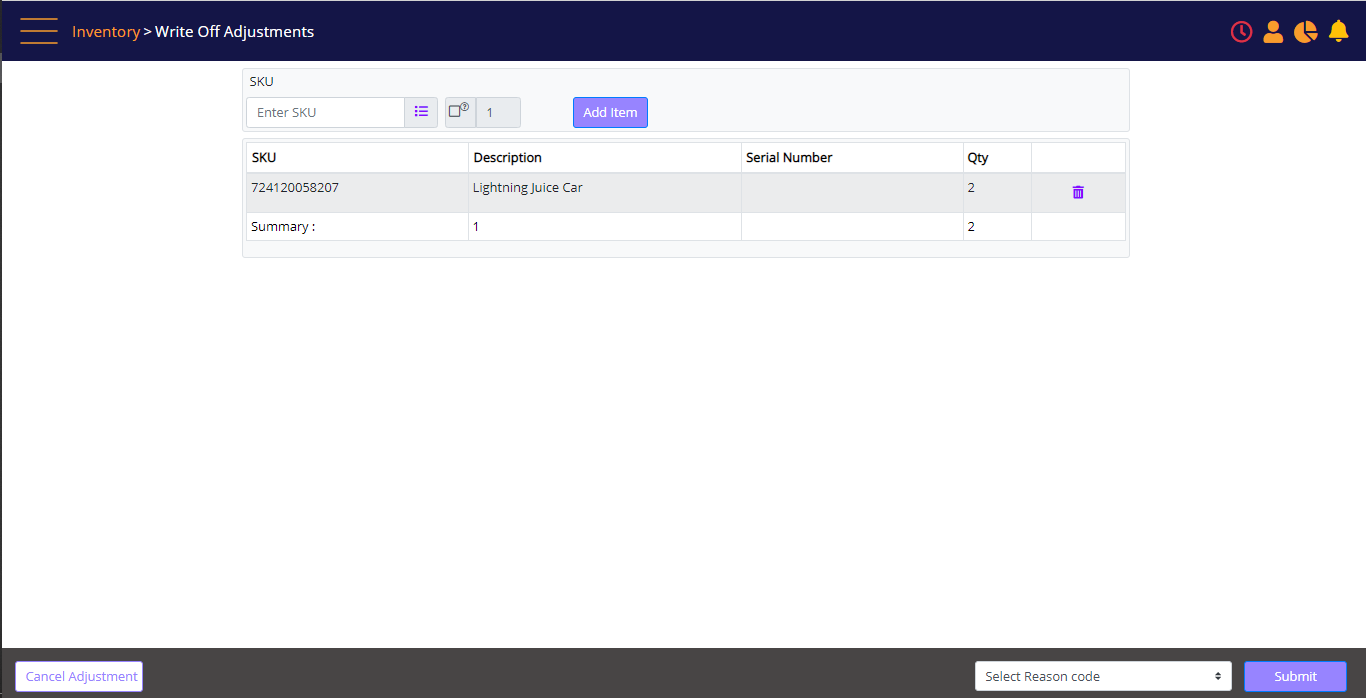Click the summary total Qty 2
Image resolution: width=1366 pixels, height=698 pixels.
[x=971, y=226]
